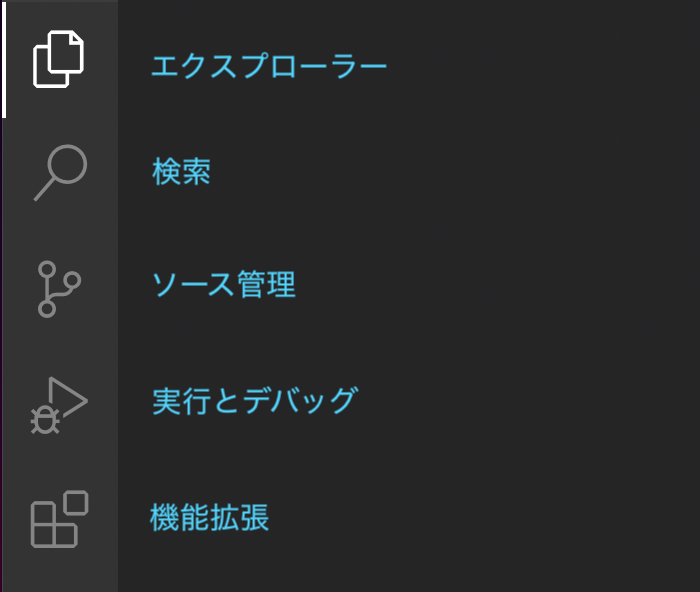Switch to the Search view in activity bar
Screen dimensions: 700x592
tap(60, 173)
